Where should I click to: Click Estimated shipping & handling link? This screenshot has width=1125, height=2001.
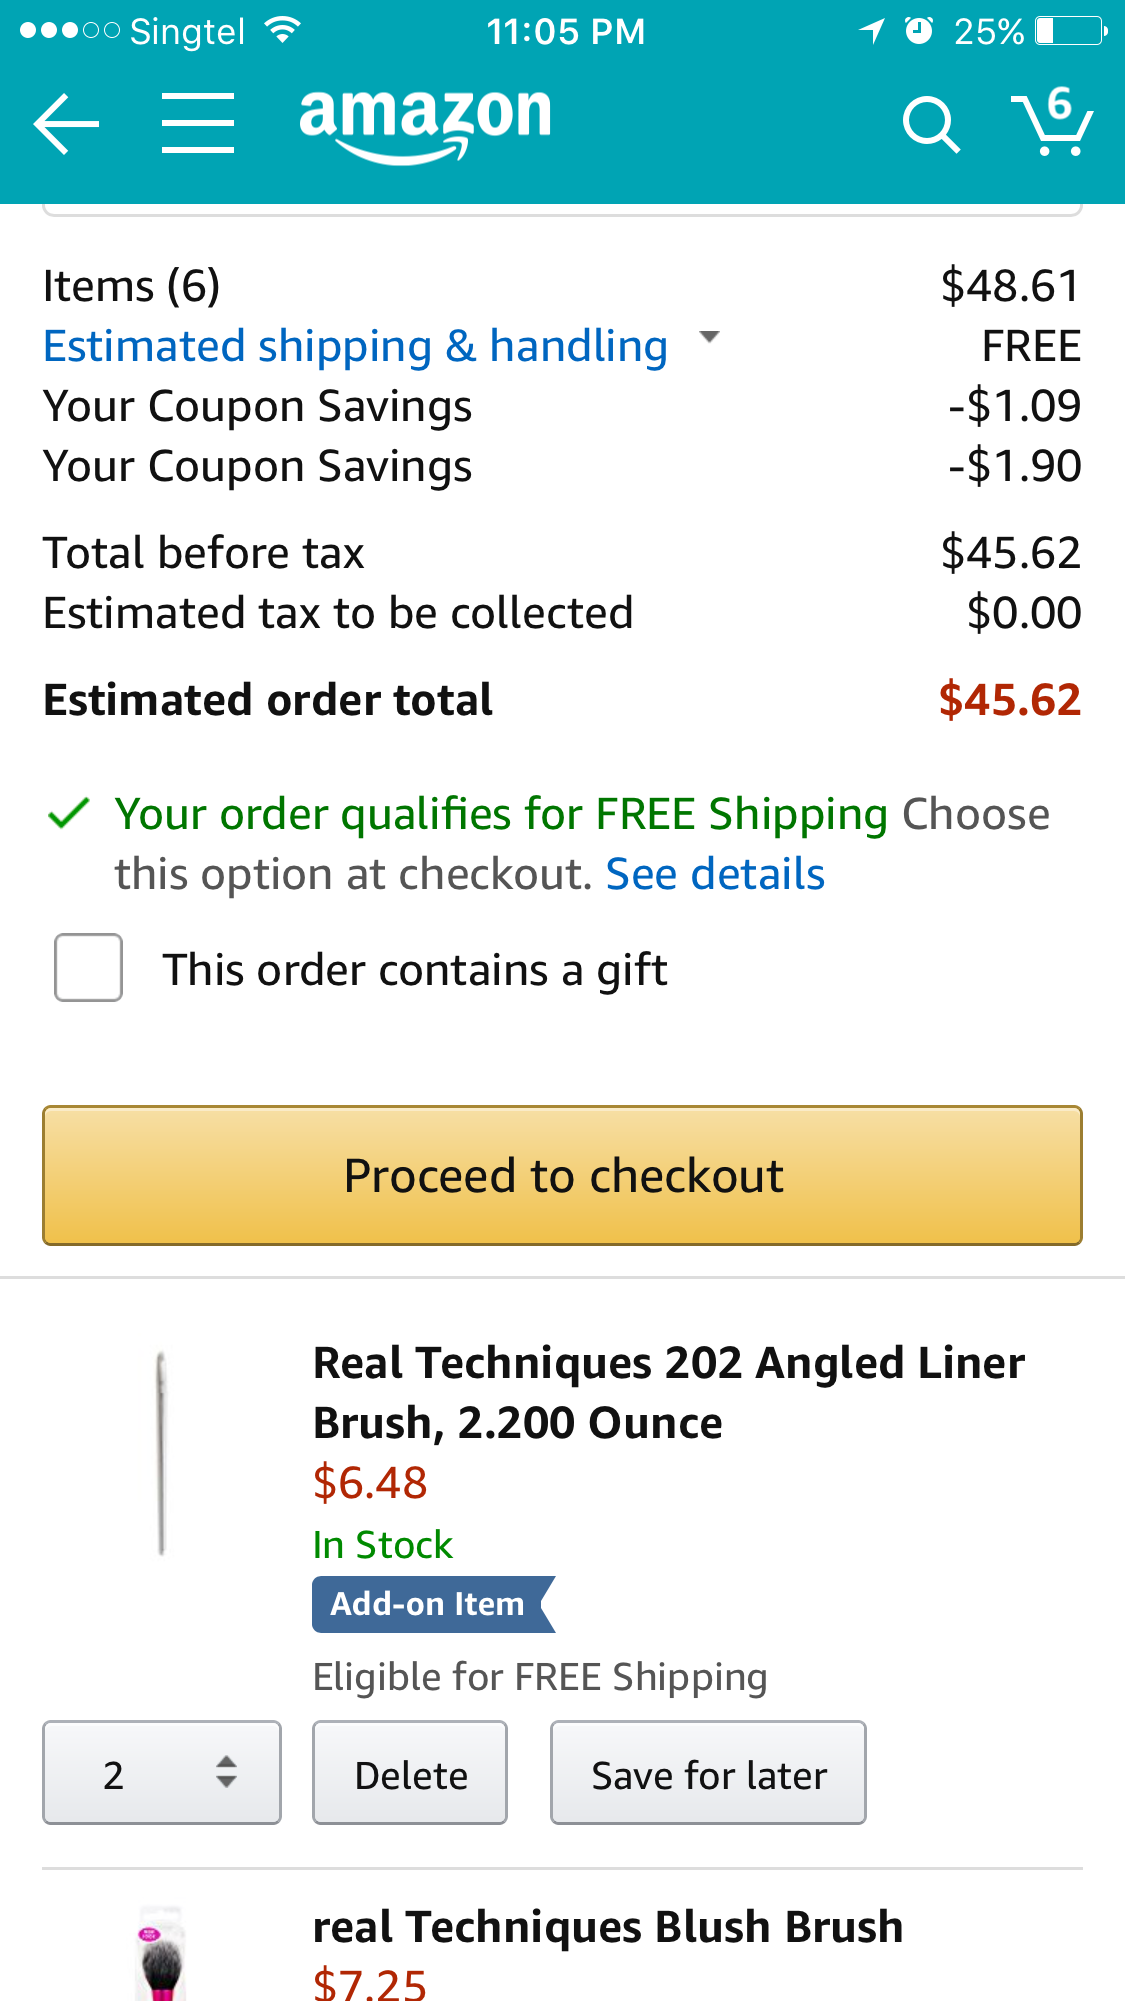355,346
